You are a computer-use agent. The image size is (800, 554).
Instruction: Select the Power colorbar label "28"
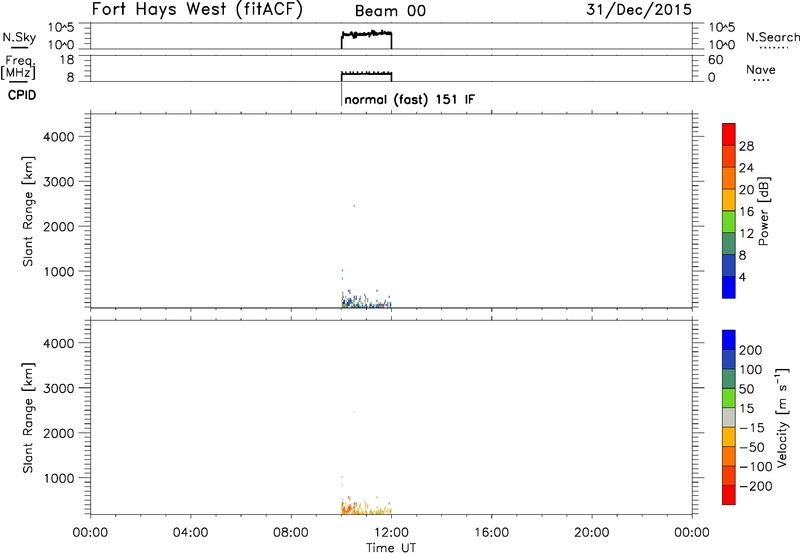pos(746,146)
